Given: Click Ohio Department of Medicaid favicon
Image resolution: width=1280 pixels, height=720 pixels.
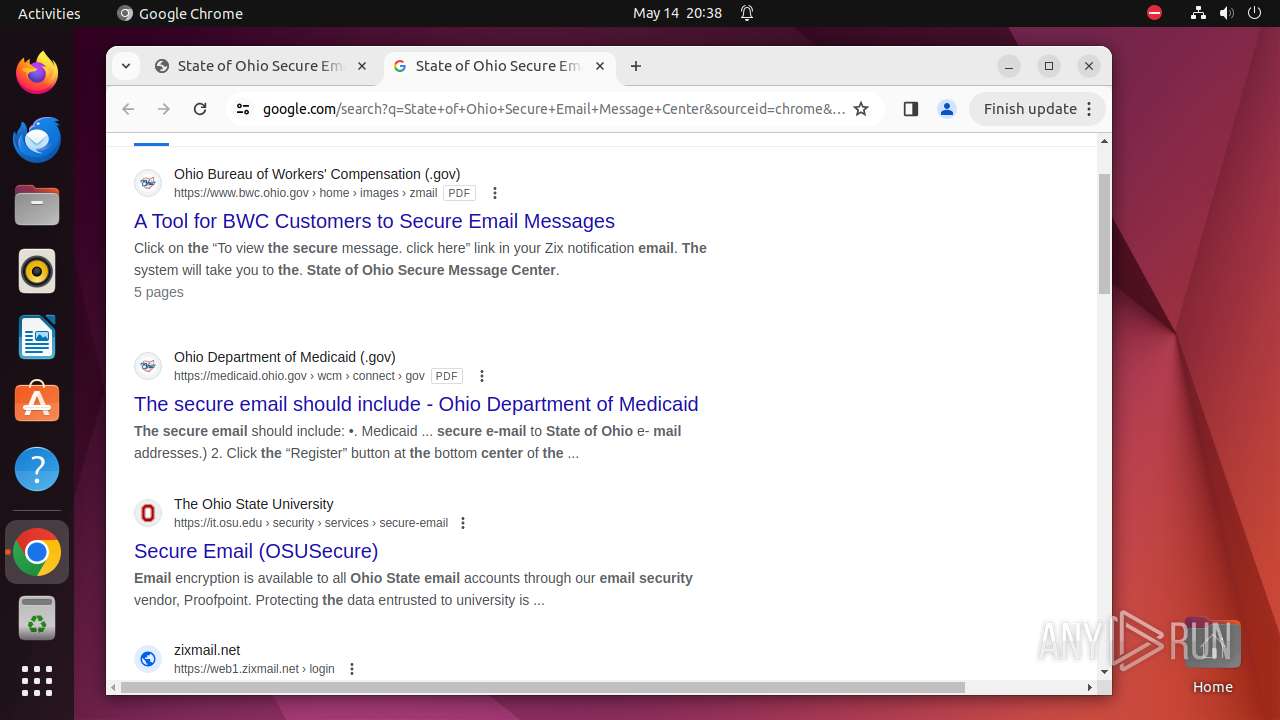Looking at the screenshot, I should coord(148,366).
